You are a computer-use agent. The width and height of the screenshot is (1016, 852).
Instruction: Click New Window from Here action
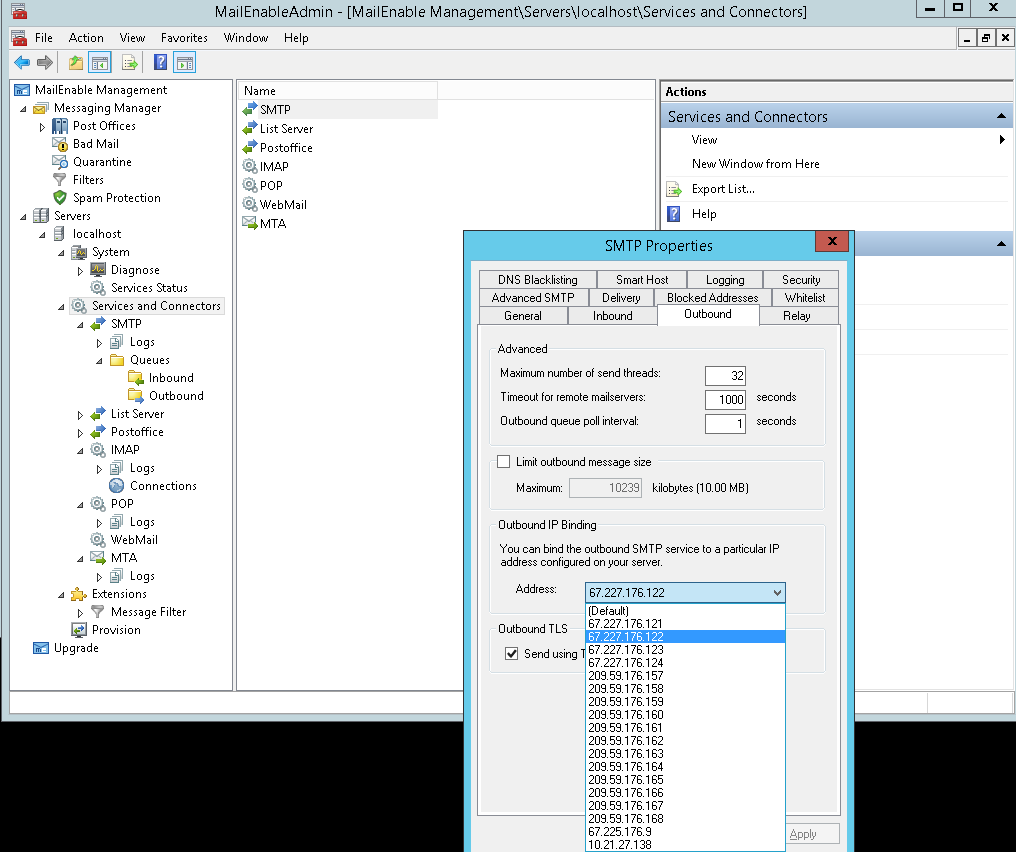pos(755,164)
